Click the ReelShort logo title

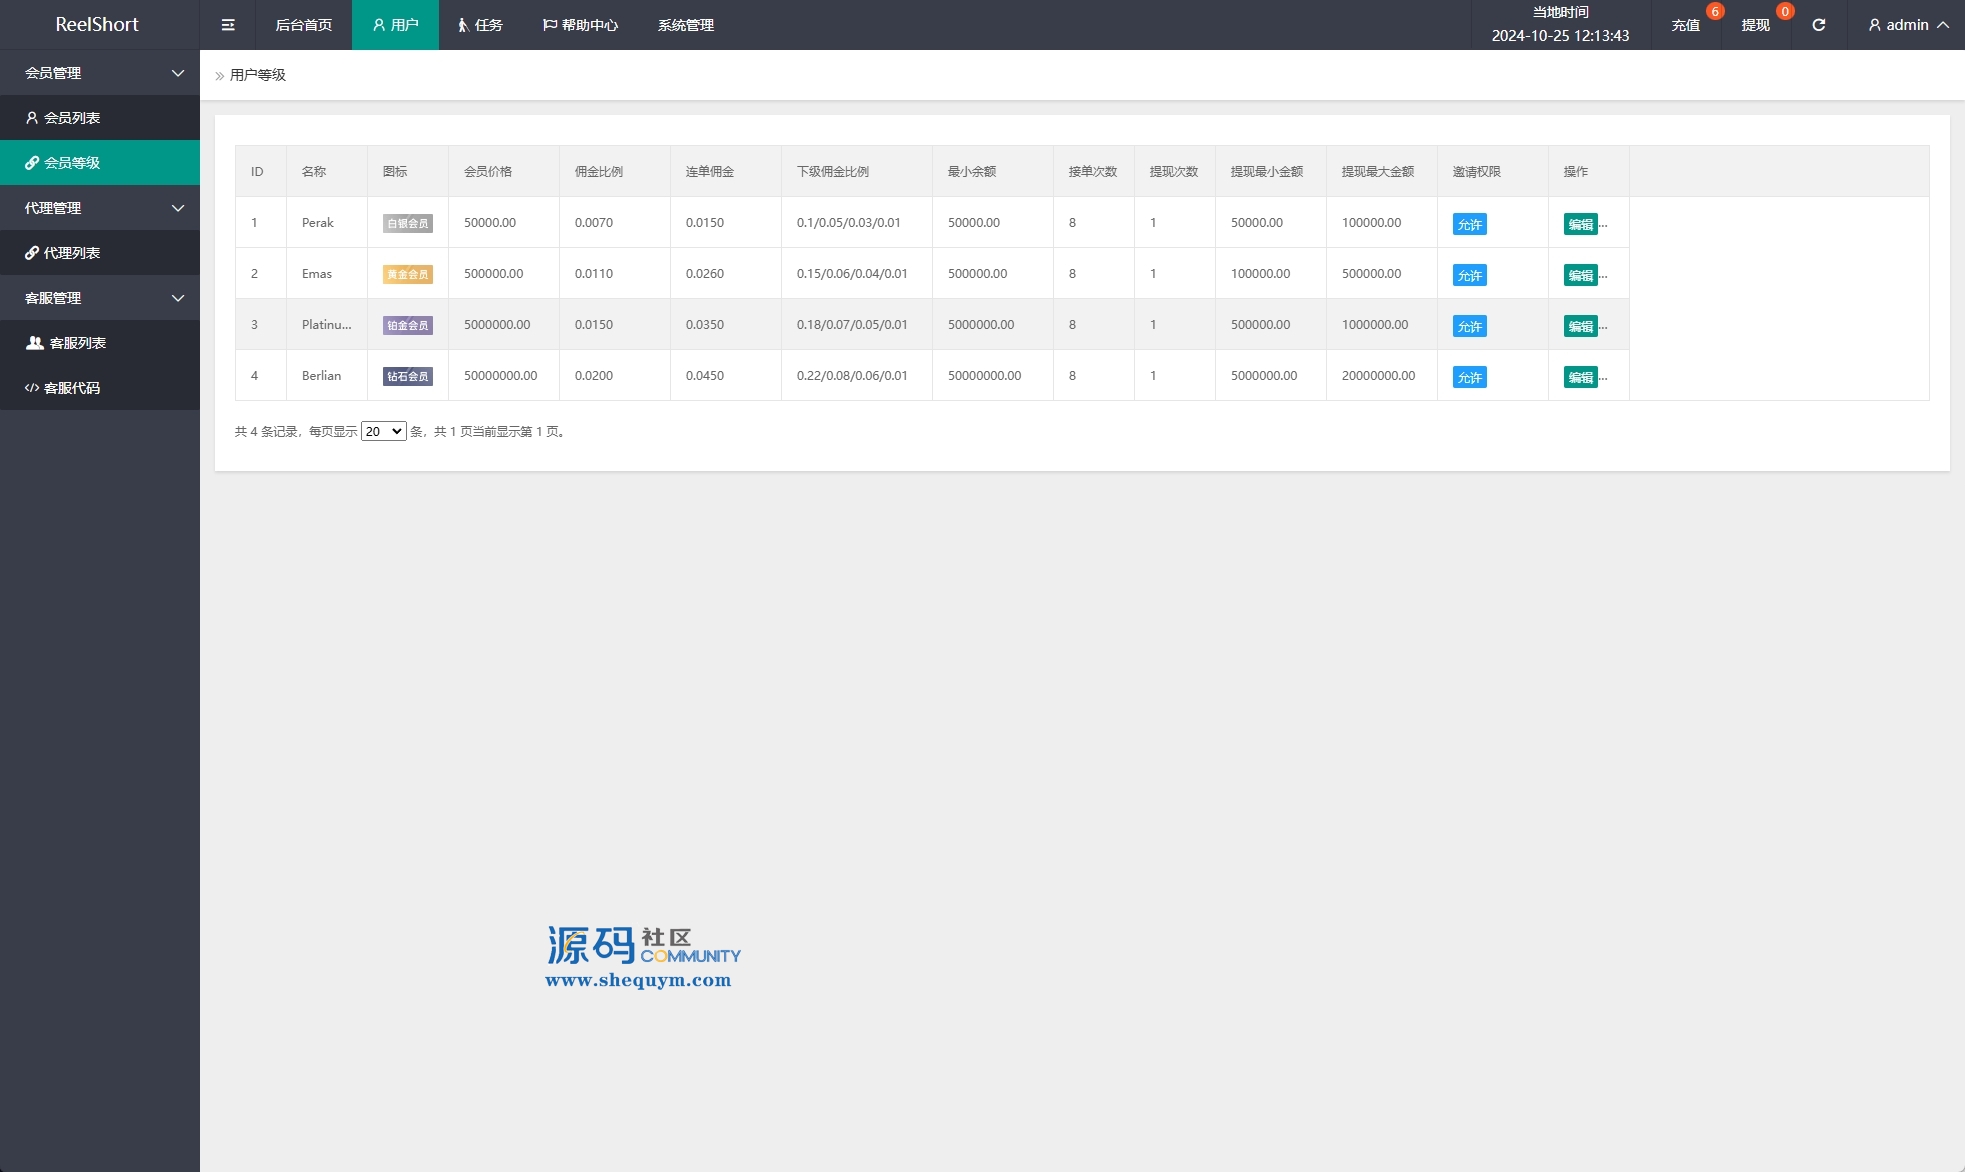(x=97, y=24)
